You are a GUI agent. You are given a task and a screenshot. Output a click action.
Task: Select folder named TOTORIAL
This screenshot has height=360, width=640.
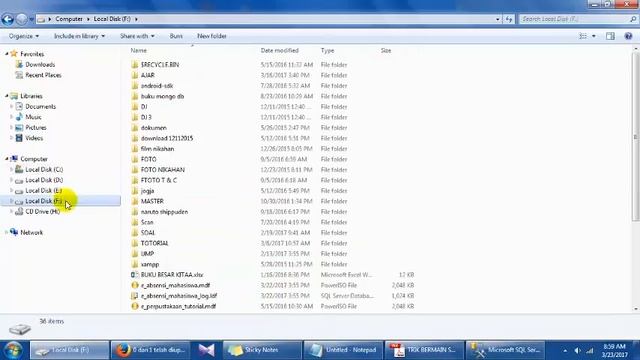(154, 243)
